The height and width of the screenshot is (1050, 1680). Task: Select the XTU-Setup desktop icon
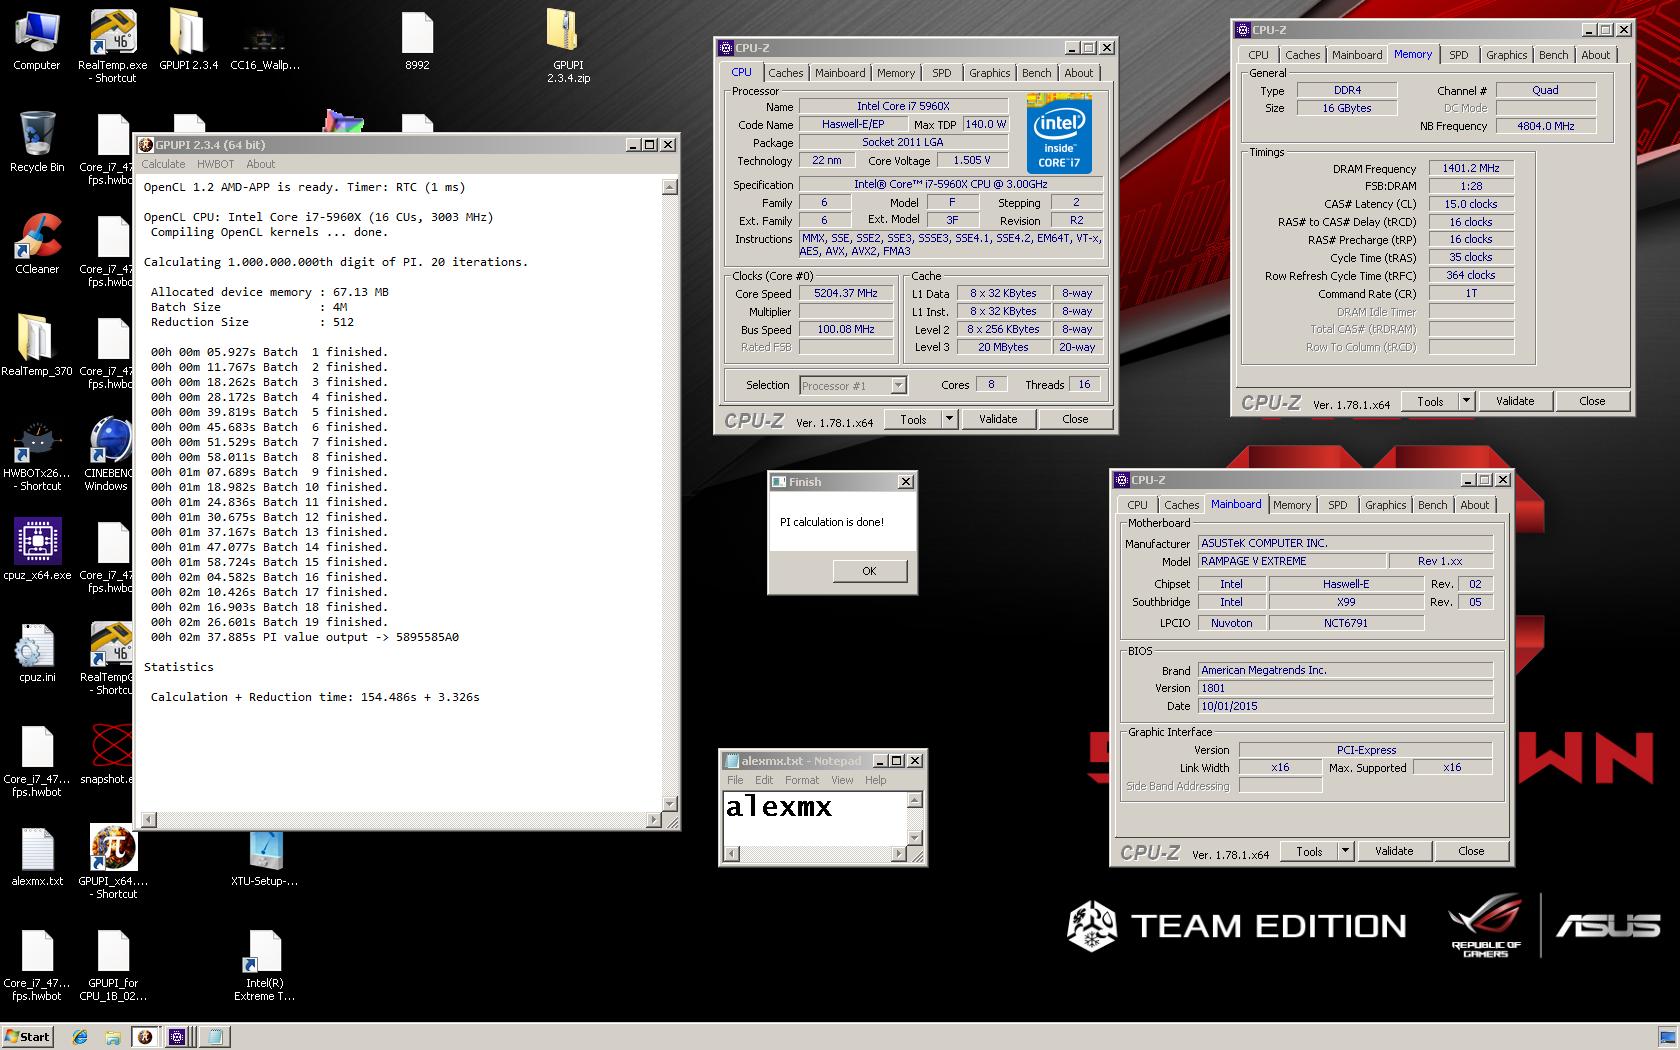[x=264, y=856]
